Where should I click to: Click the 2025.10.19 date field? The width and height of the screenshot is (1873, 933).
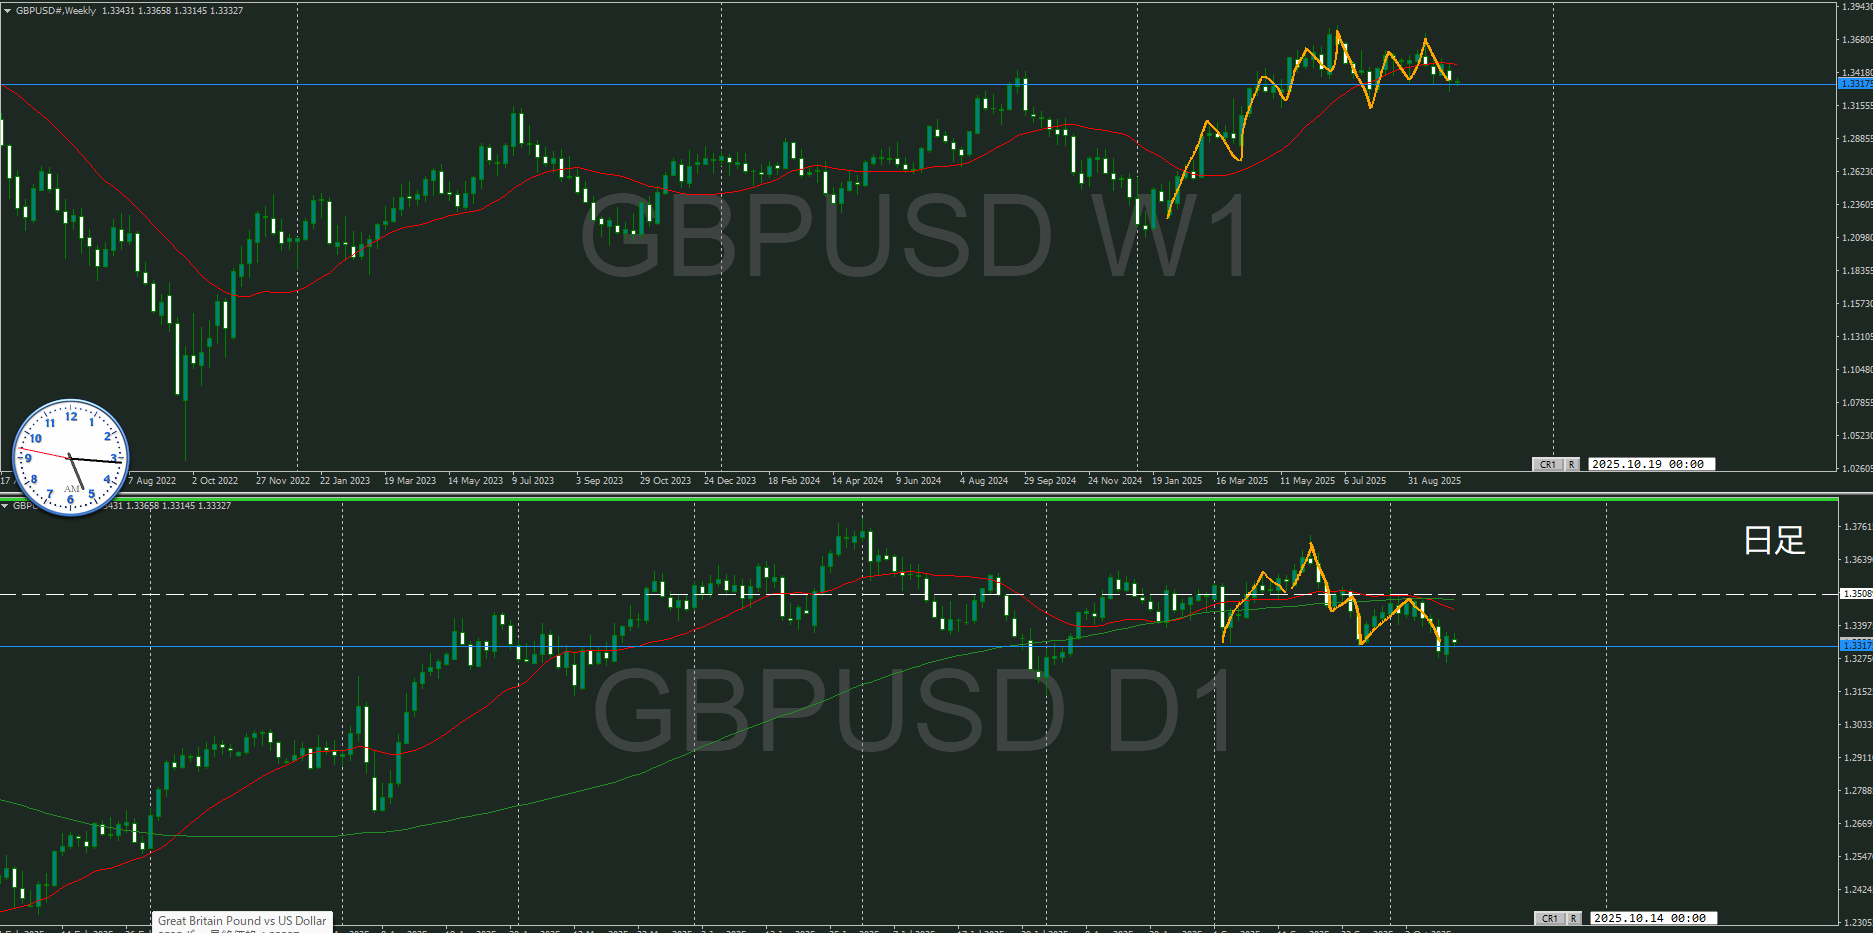[x=1650, y=464]
